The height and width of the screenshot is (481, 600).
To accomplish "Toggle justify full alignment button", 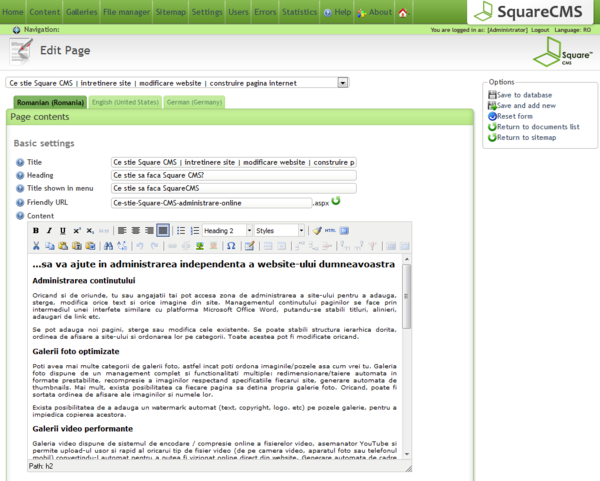I will 163,231.
